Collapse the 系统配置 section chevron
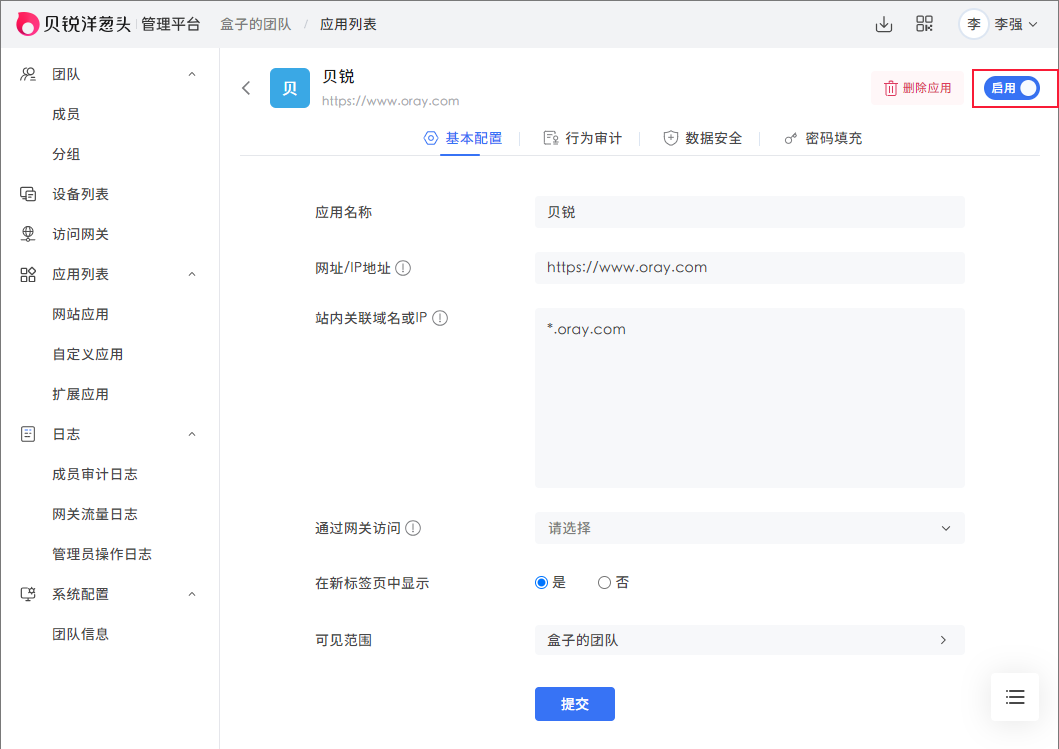Viewport: 1059px width, 749px height. point(192,594)
